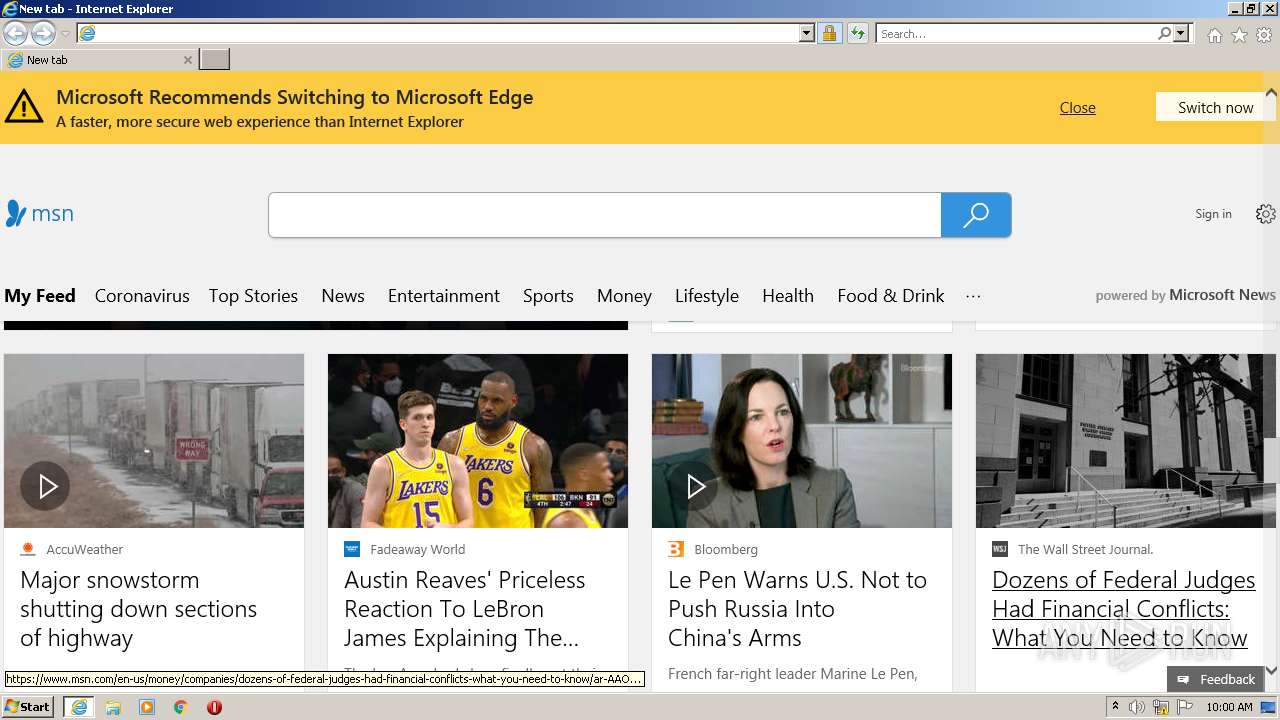Image resolution: width=1280 pixels, height=720 pixels.
Task: Refresh the page with the green arrows icon
Action: pos(857,34)
